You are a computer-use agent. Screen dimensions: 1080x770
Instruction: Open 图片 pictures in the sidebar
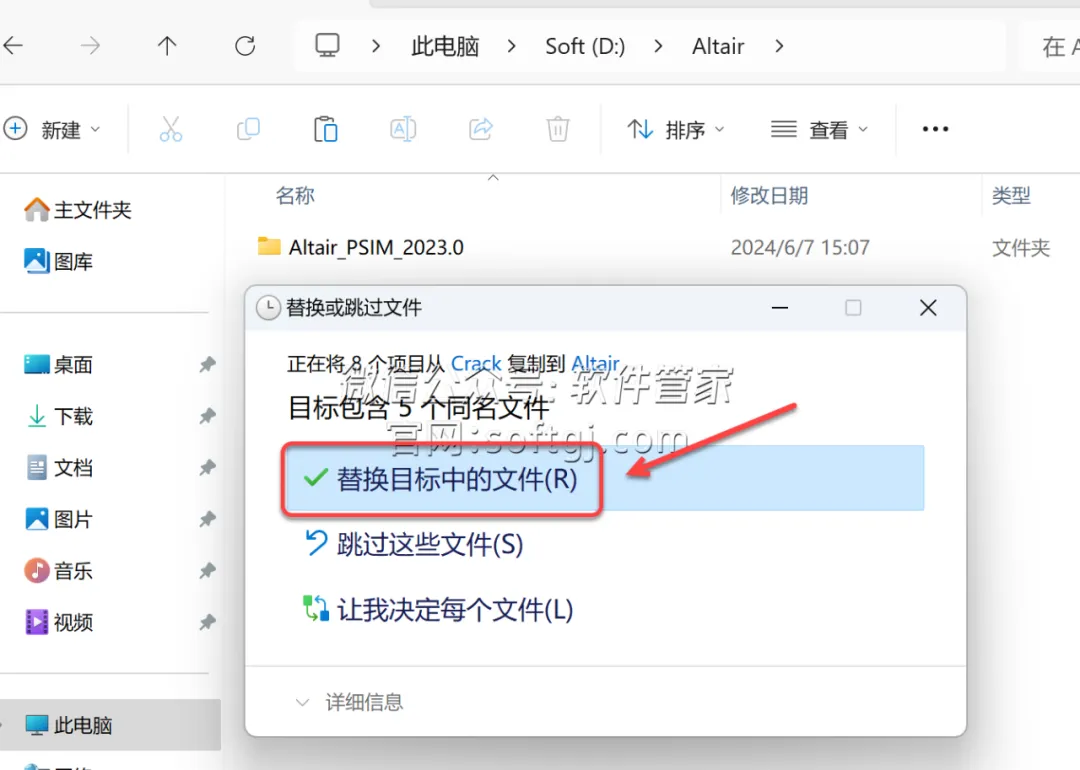pos(58,519)
